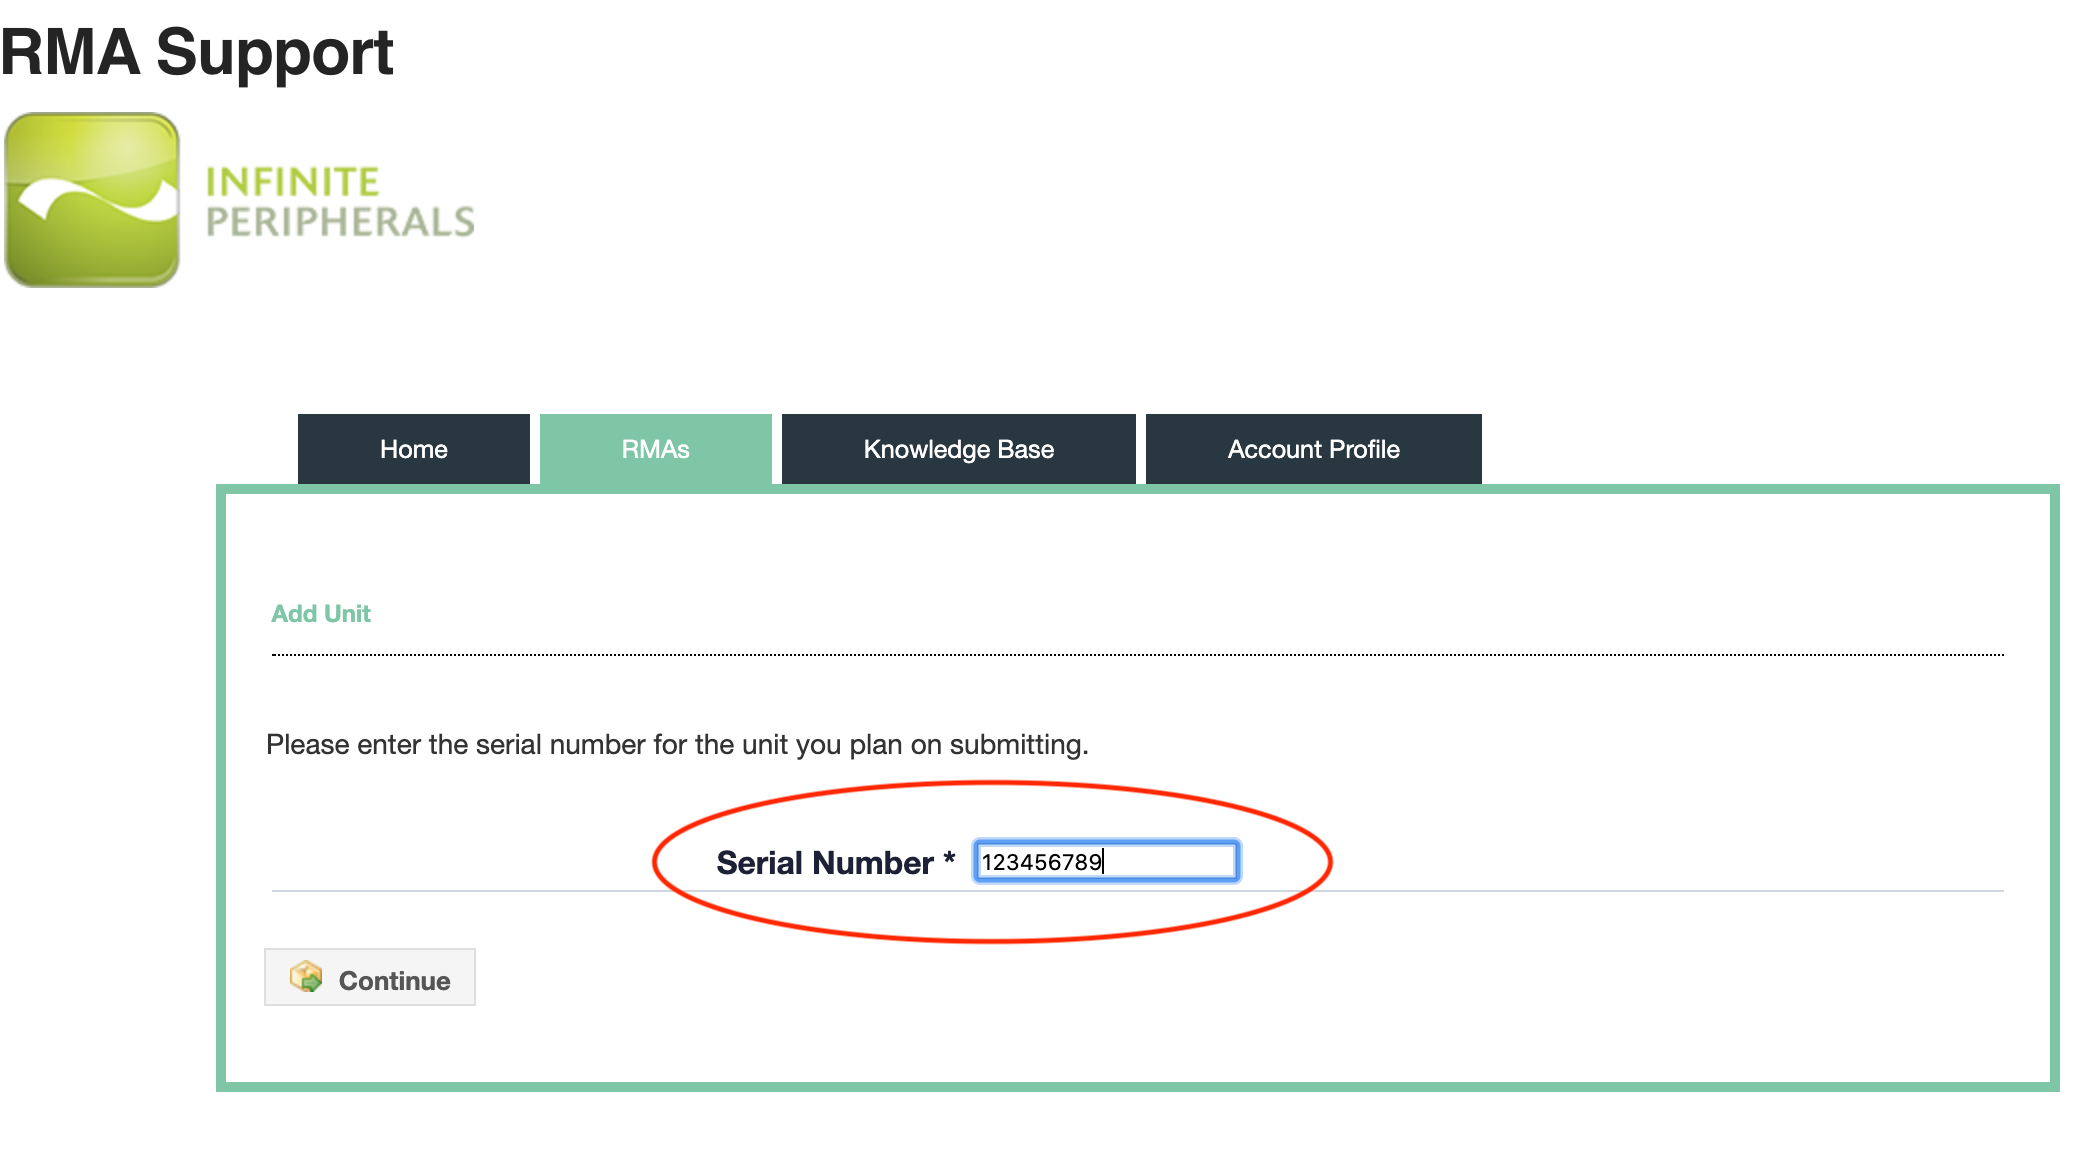Click the "Add Unit" section heading
Image resolution: width=2092 pixels, height=1154 pixels.
[x=321, y=613]
